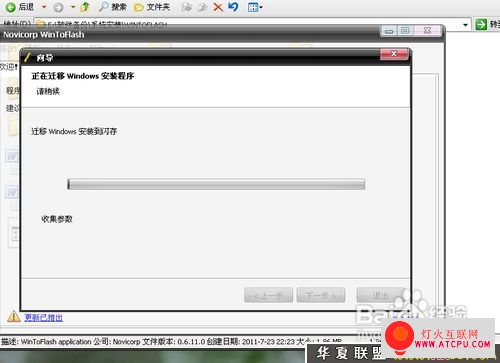
Task: Click the update released link
Action: [x=44, y=318]
